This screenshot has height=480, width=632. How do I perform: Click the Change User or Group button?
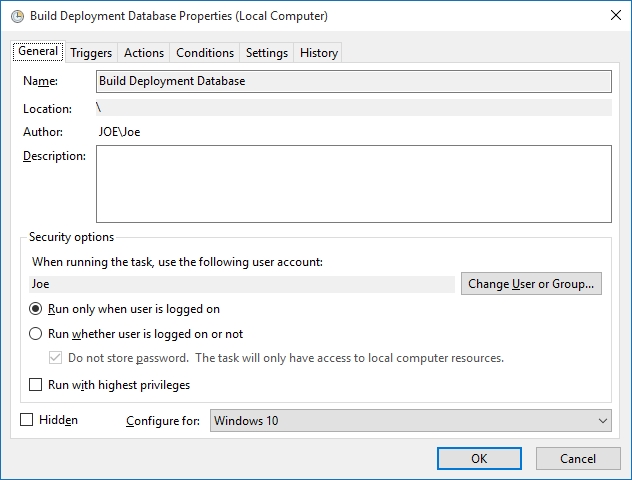click(x=531, y=284)
